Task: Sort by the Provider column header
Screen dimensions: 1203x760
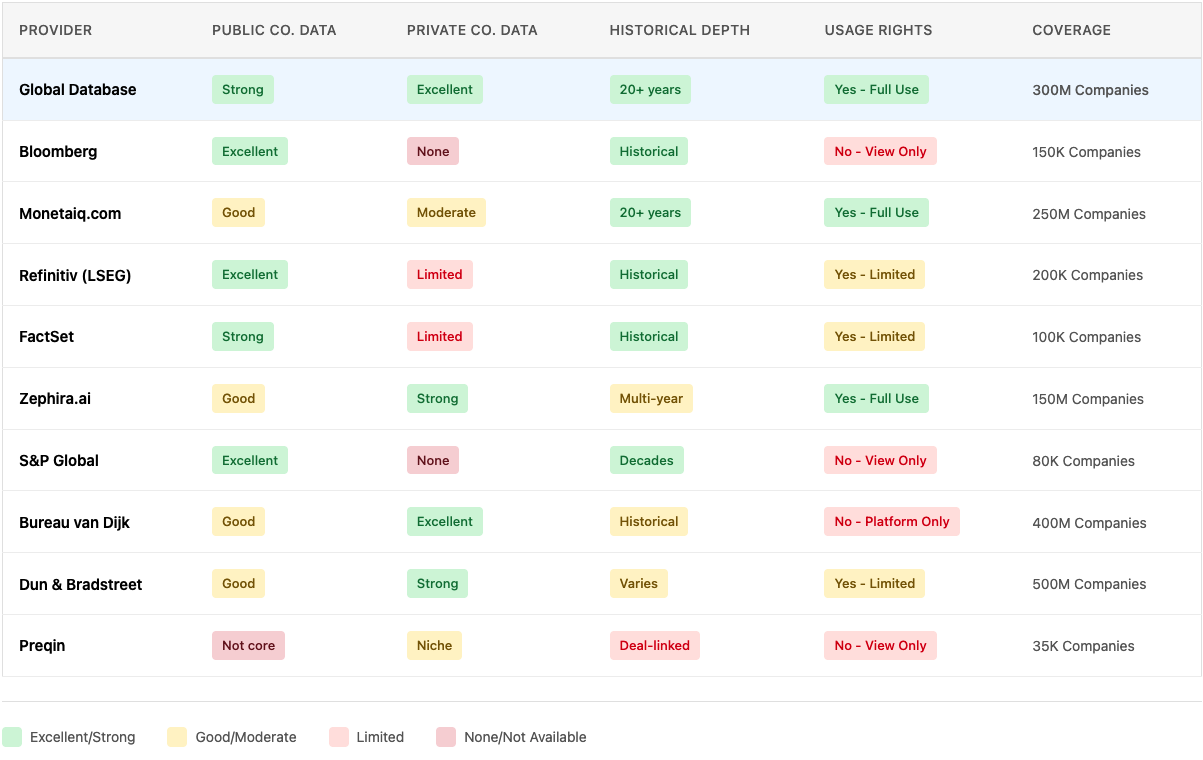Action: (55, 30)
